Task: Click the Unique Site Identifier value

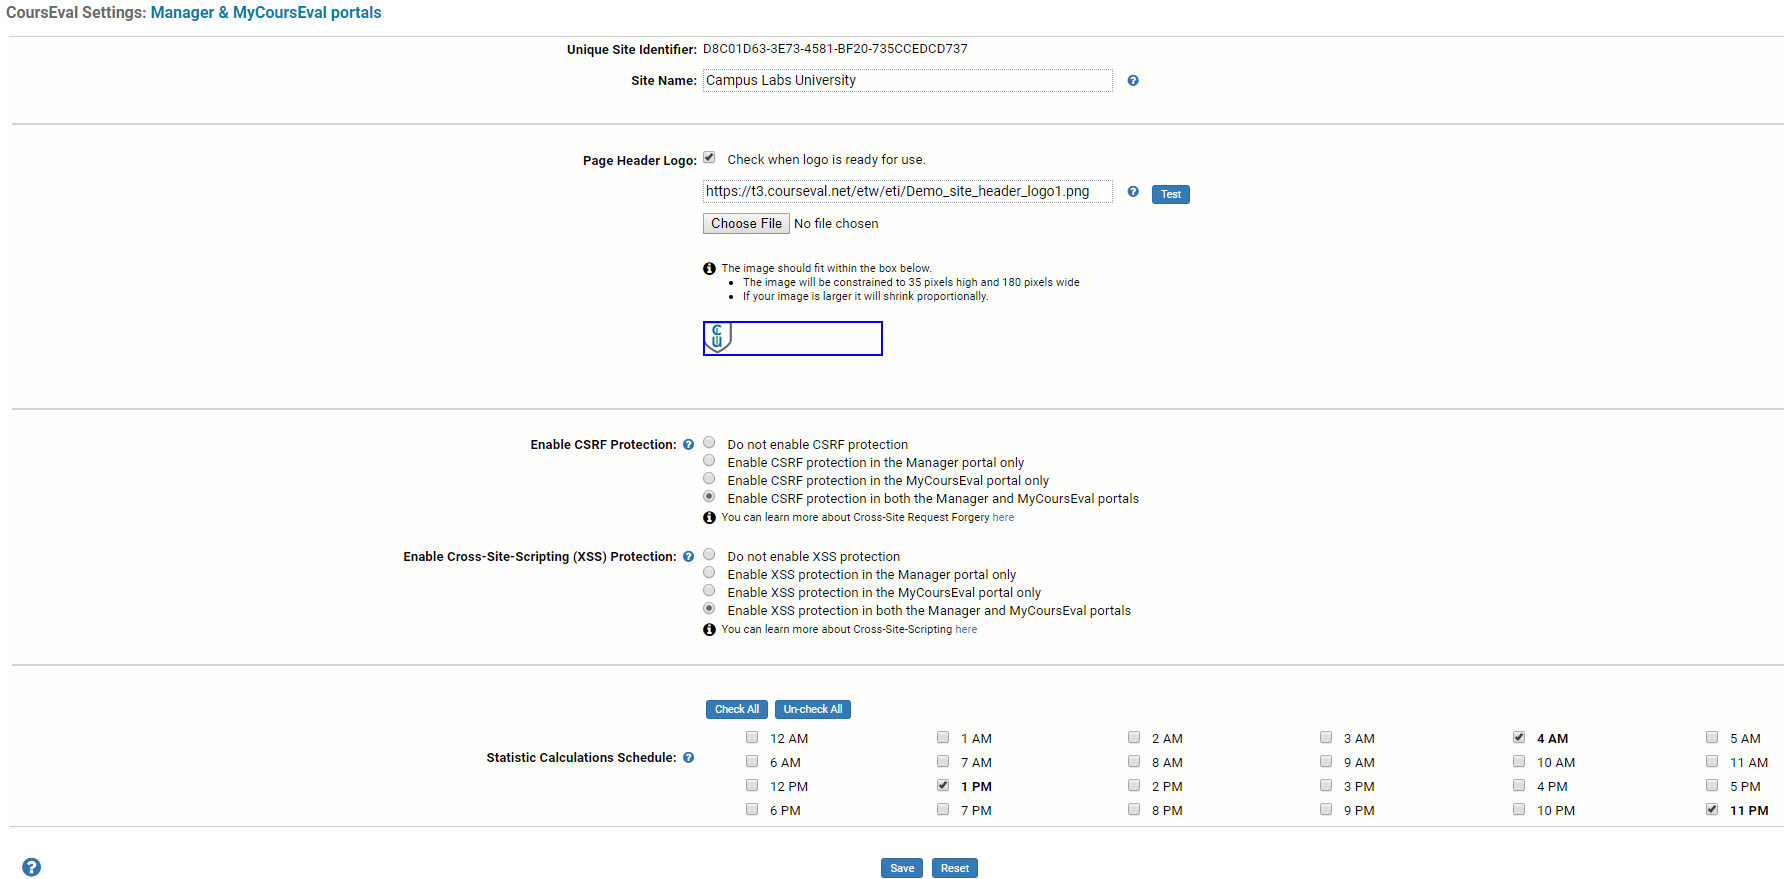Action: (835, 49)
